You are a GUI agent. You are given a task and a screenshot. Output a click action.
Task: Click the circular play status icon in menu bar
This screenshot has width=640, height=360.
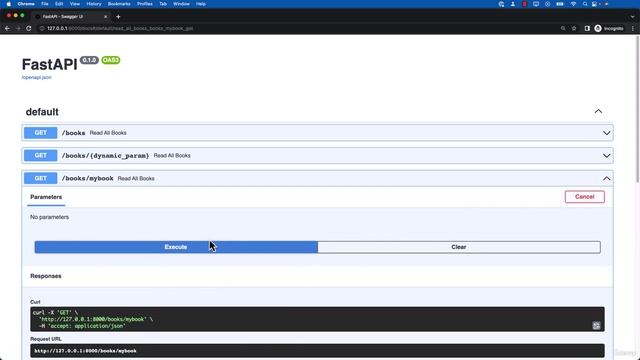[x=547, y=4]
